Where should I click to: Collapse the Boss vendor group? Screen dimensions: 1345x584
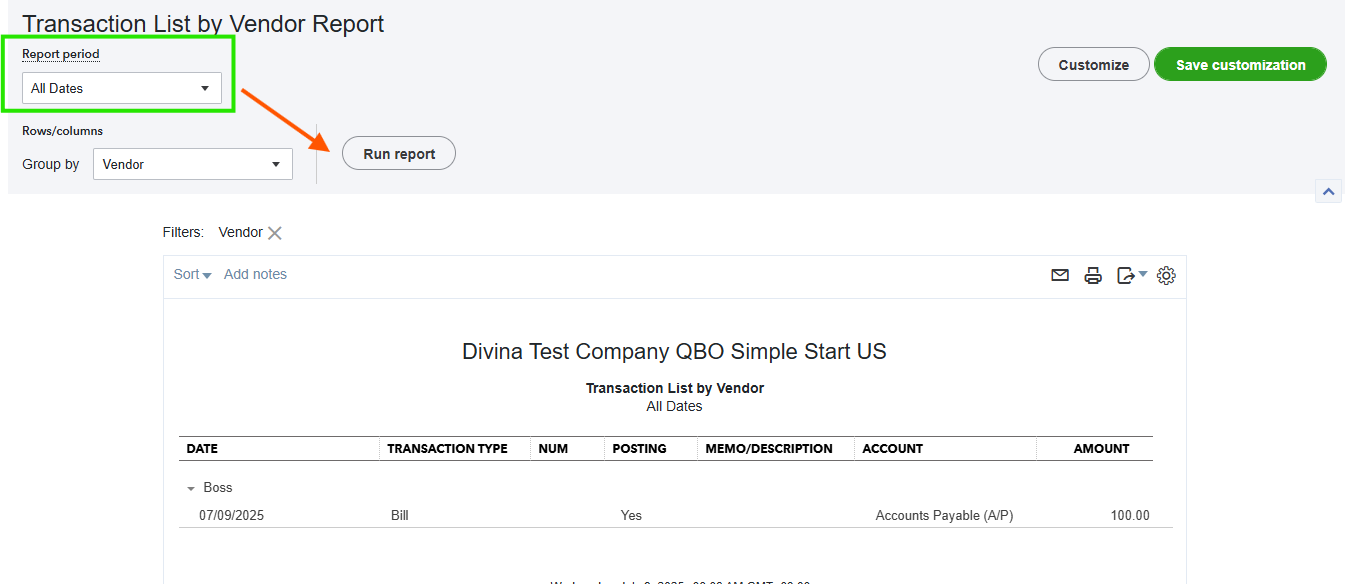point(190,488)
